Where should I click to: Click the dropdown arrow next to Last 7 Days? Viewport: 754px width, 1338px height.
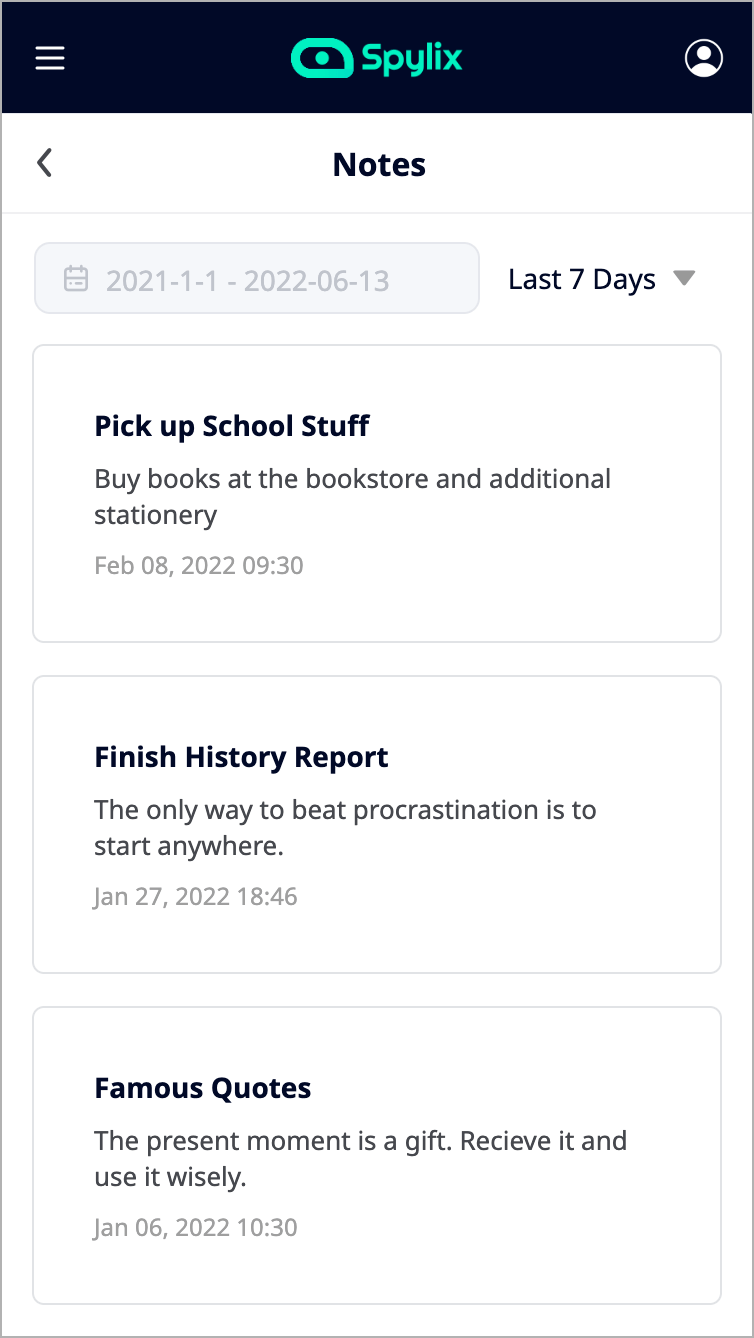point(685,278)
